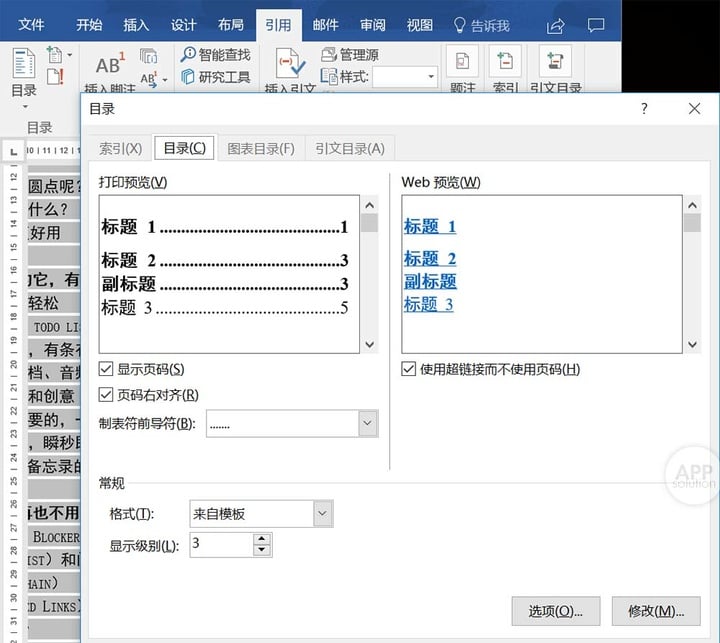Click the 插入引文 insert citation icon
The height and width of the screenshot is (643, 720).
point(291,63)
